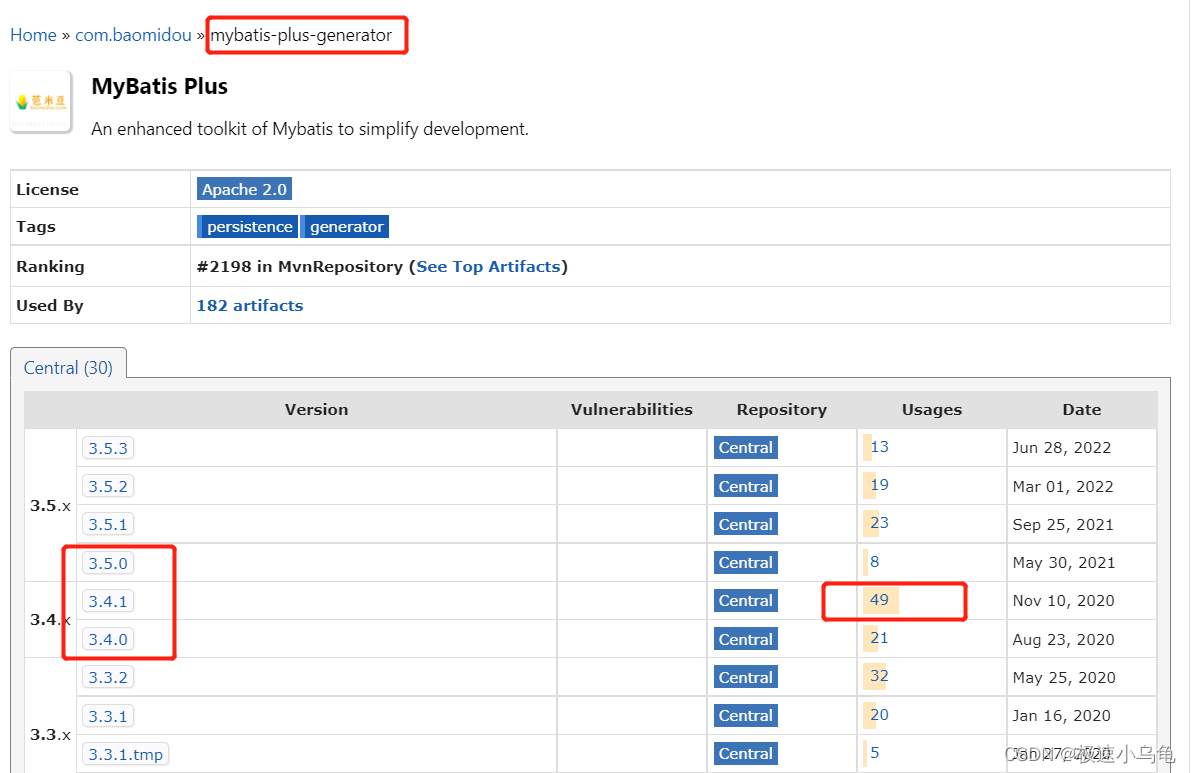The height and width of the screenshot is (773, 1191).
Task: View the 182 artifacts that use this library
Action: [249, 305]
